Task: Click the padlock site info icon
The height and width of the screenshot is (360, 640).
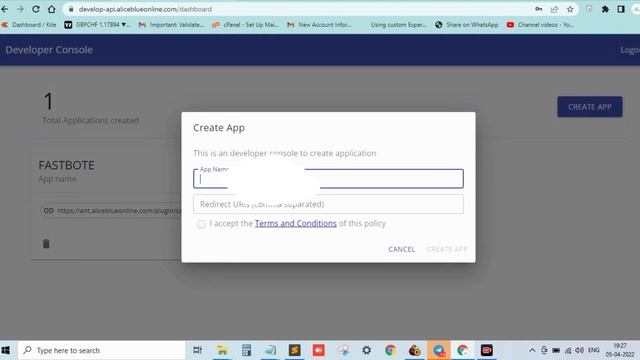Action: 71,9
